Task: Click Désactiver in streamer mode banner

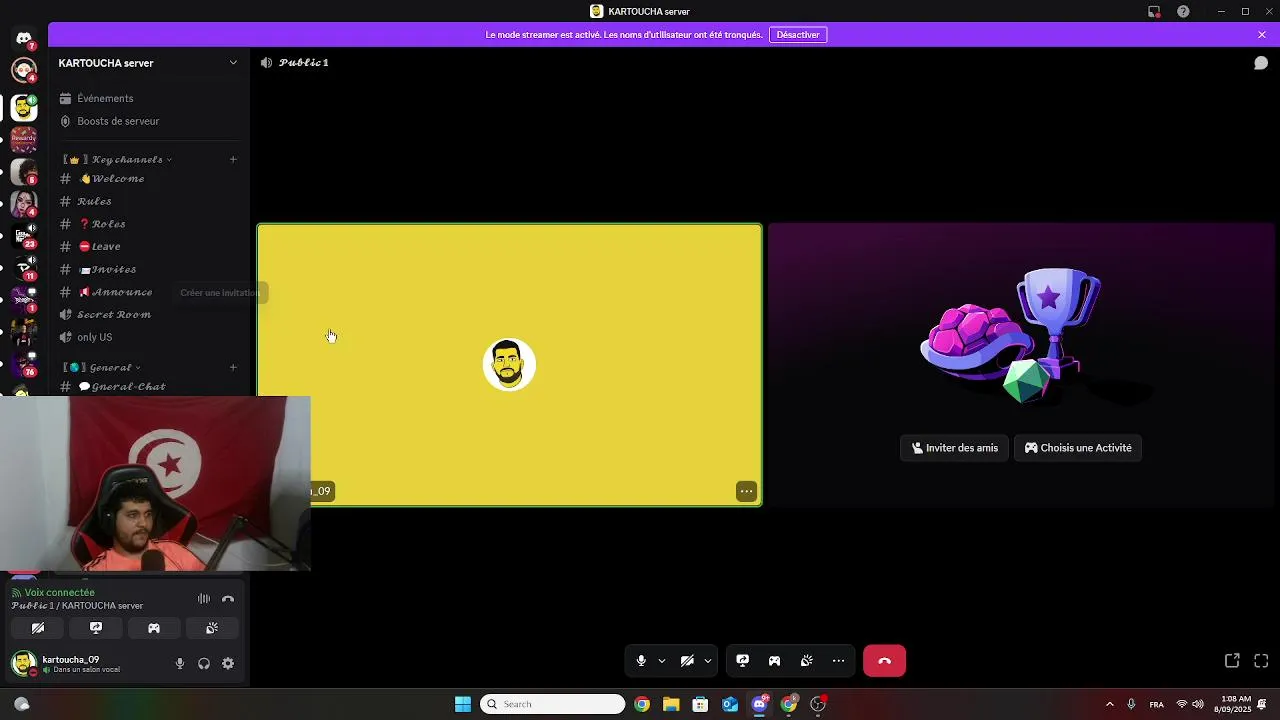Action: click(798, 35)
